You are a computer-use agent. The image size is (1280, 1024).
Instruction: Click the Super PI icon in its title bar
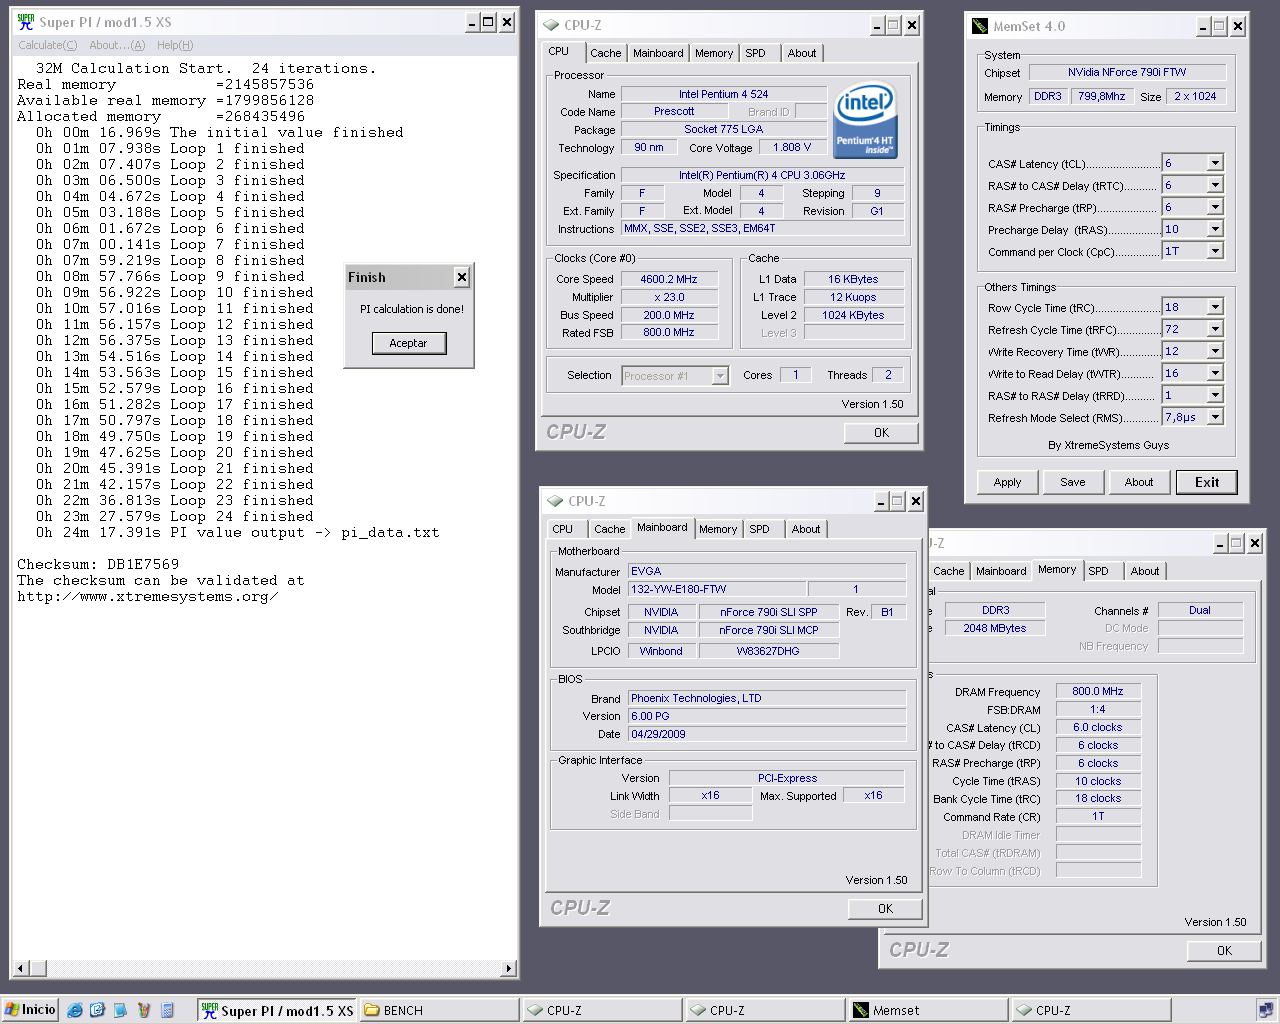point(25,22)
